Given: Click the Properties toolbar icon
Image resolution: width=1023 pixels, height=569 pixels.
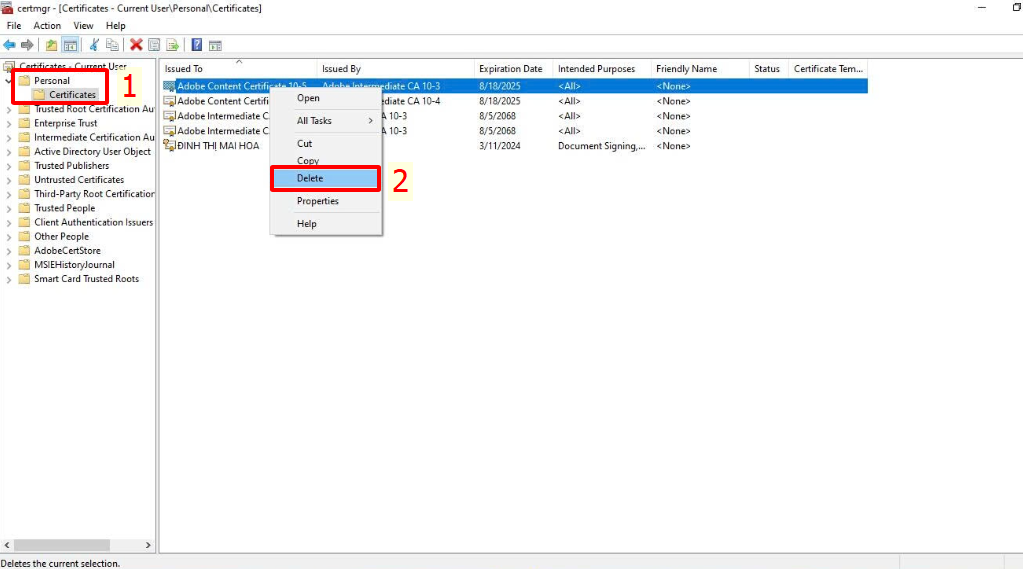Looking at the screenshot, I should pos(154,45).
